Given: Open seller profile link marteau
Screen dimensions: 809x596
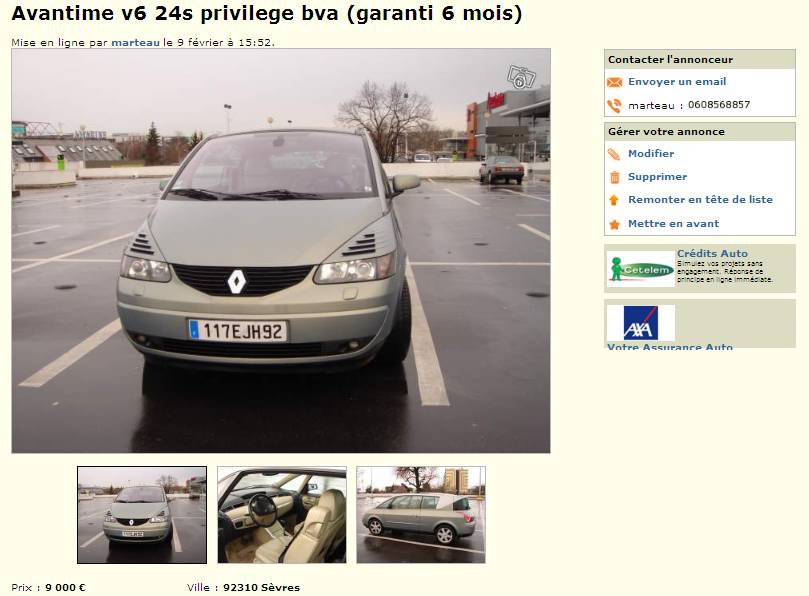Looking at the screenshot, I should (136, 42).
